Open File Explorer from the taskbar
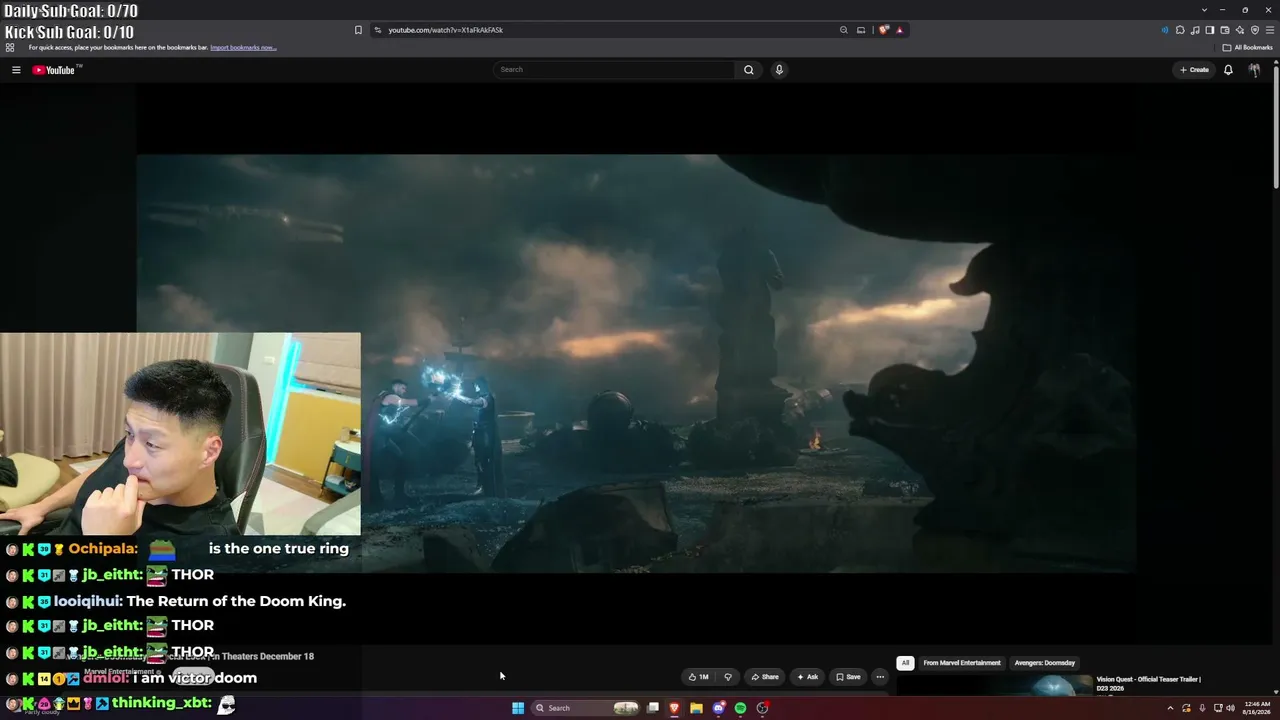This screenshot has height=720, width=1280. (696, 708)
